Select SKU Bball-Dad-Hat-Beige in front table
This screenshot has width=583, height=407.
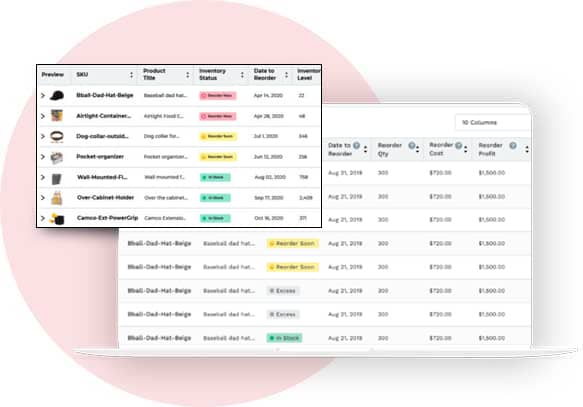[x=105, y=96]
